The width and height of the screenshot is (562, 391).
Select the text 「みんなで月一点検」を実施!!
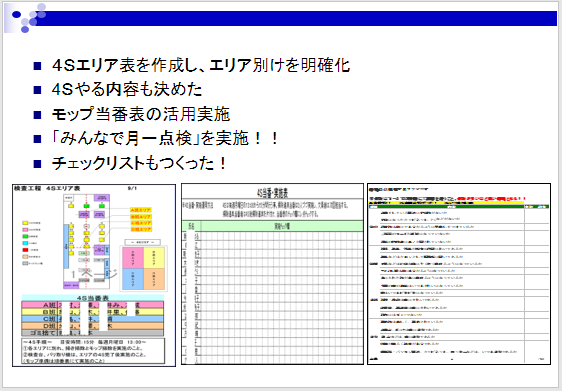coord(165,139)
